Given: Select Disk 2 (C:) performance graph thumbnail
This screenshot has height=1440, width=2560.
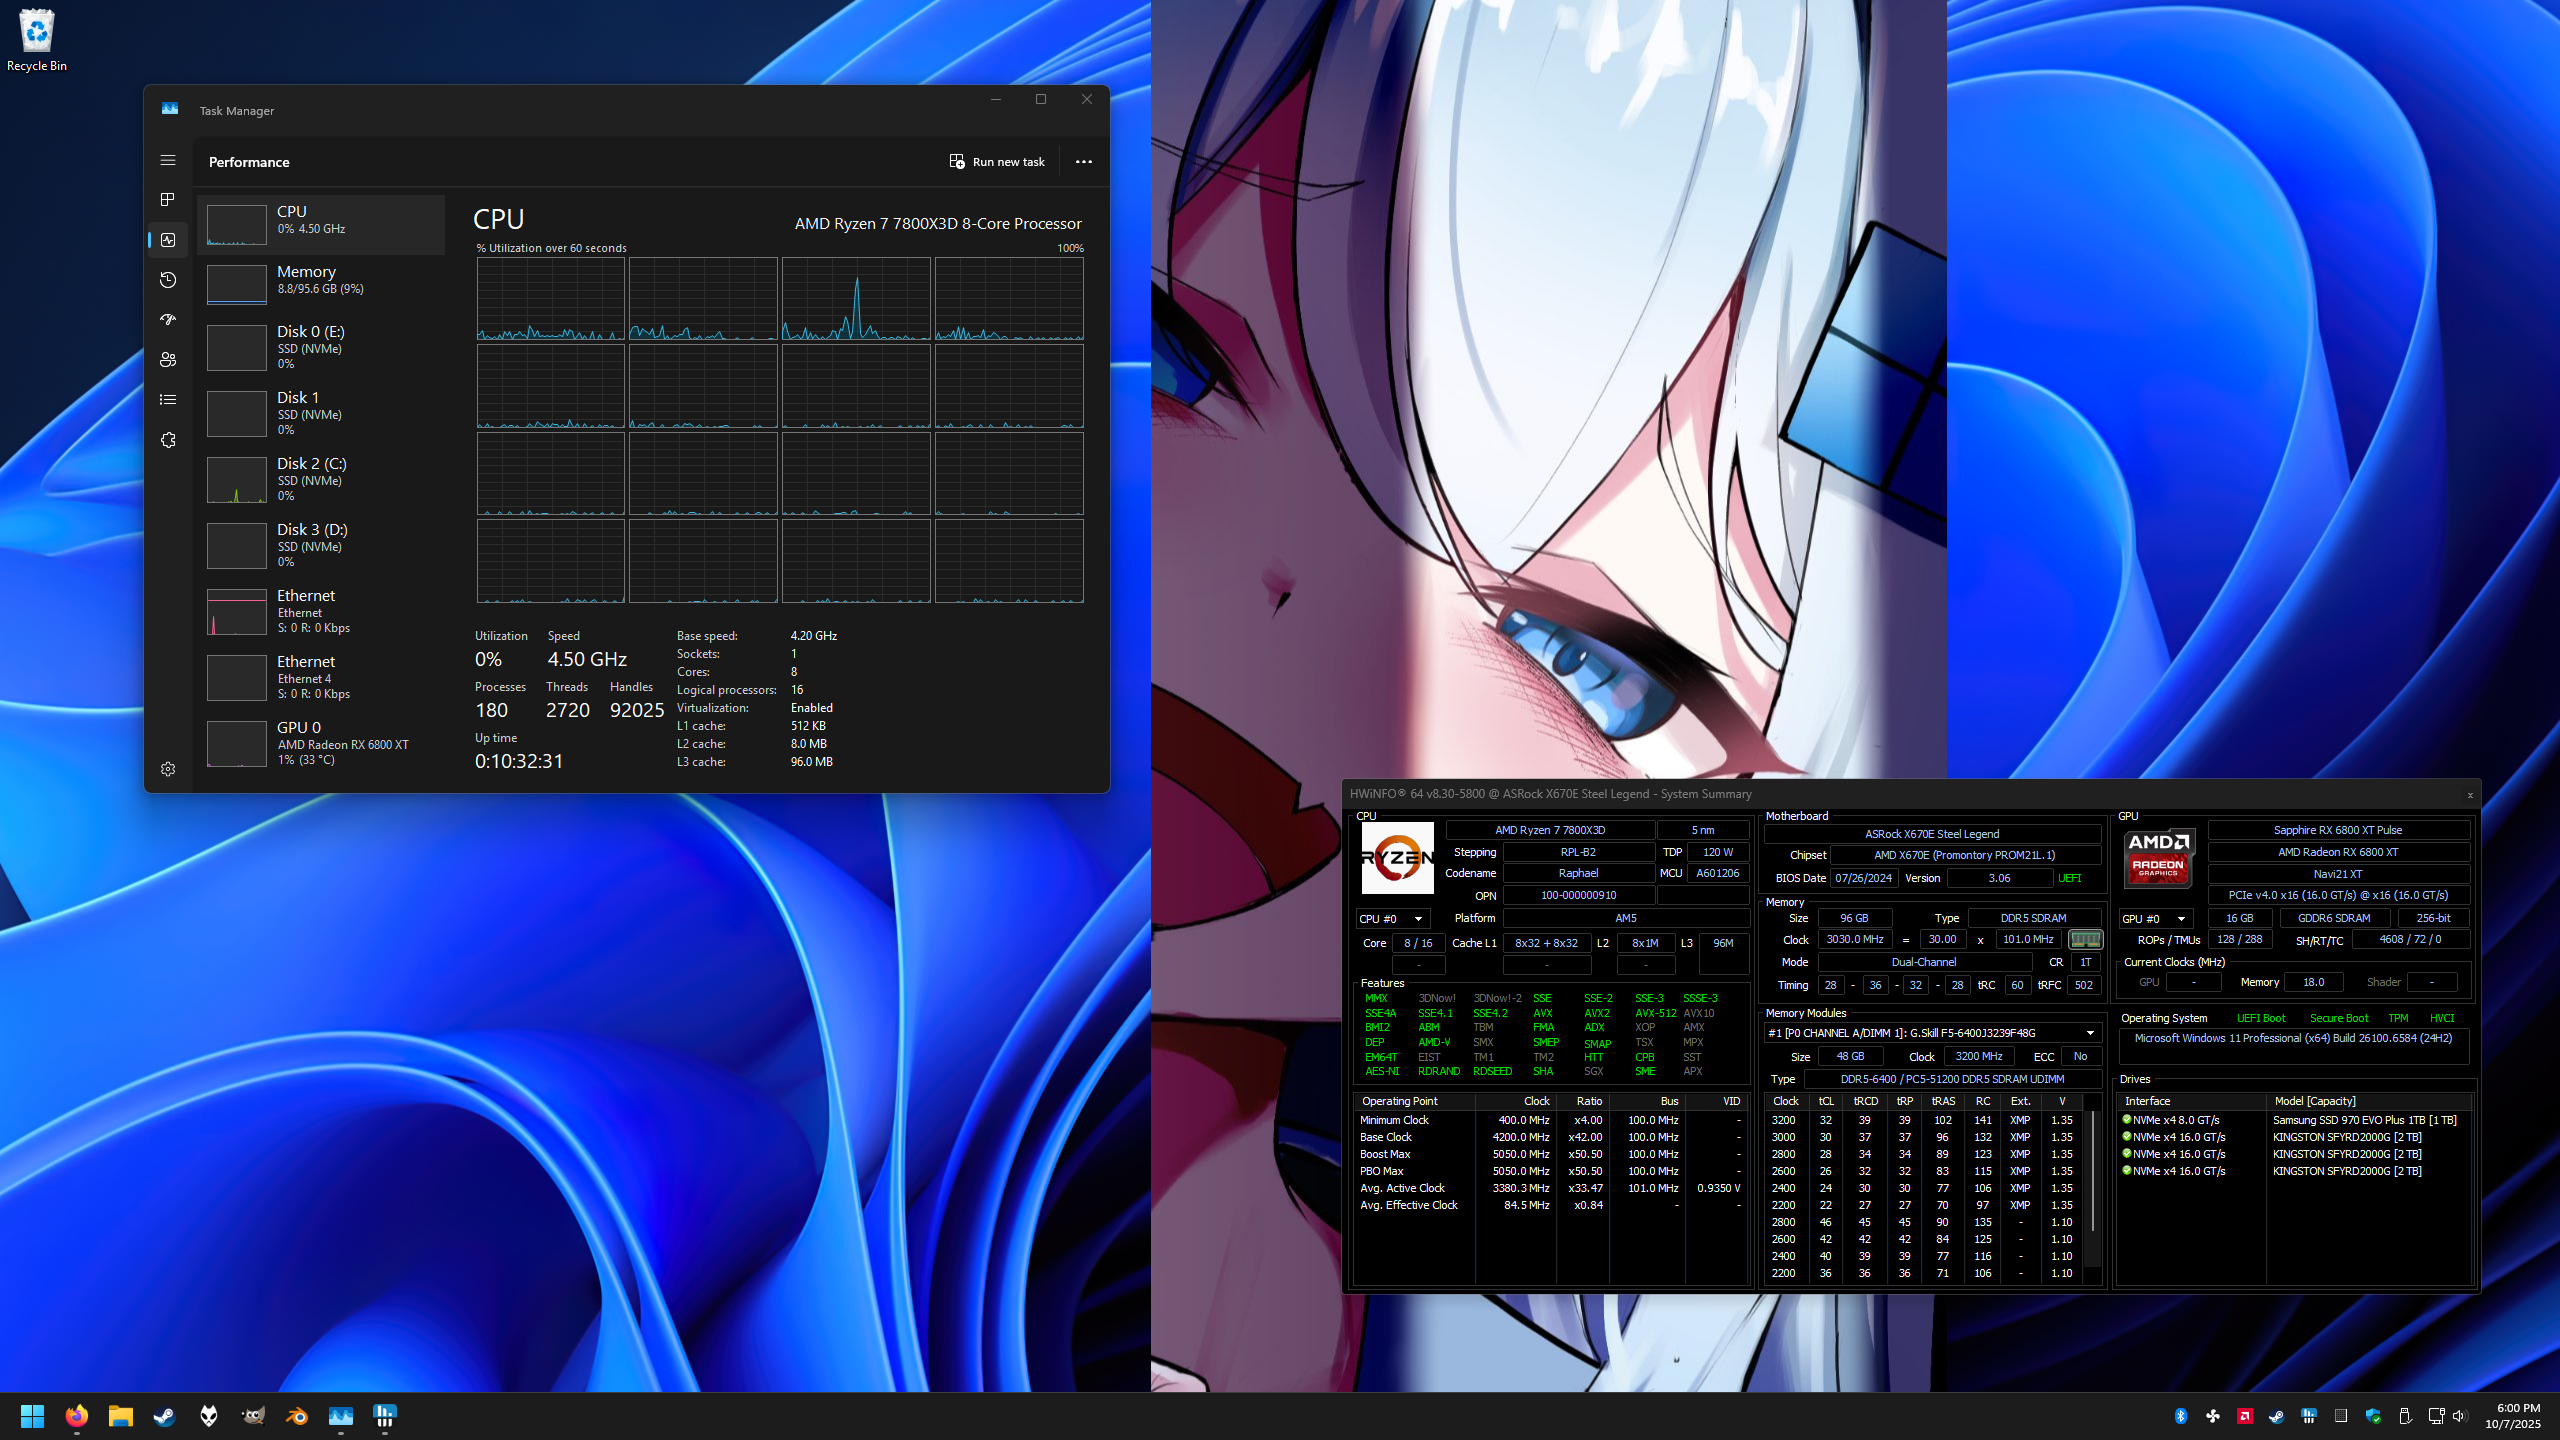Looking at the screenshot, I should pyautogui.click(x=236, y=479).
